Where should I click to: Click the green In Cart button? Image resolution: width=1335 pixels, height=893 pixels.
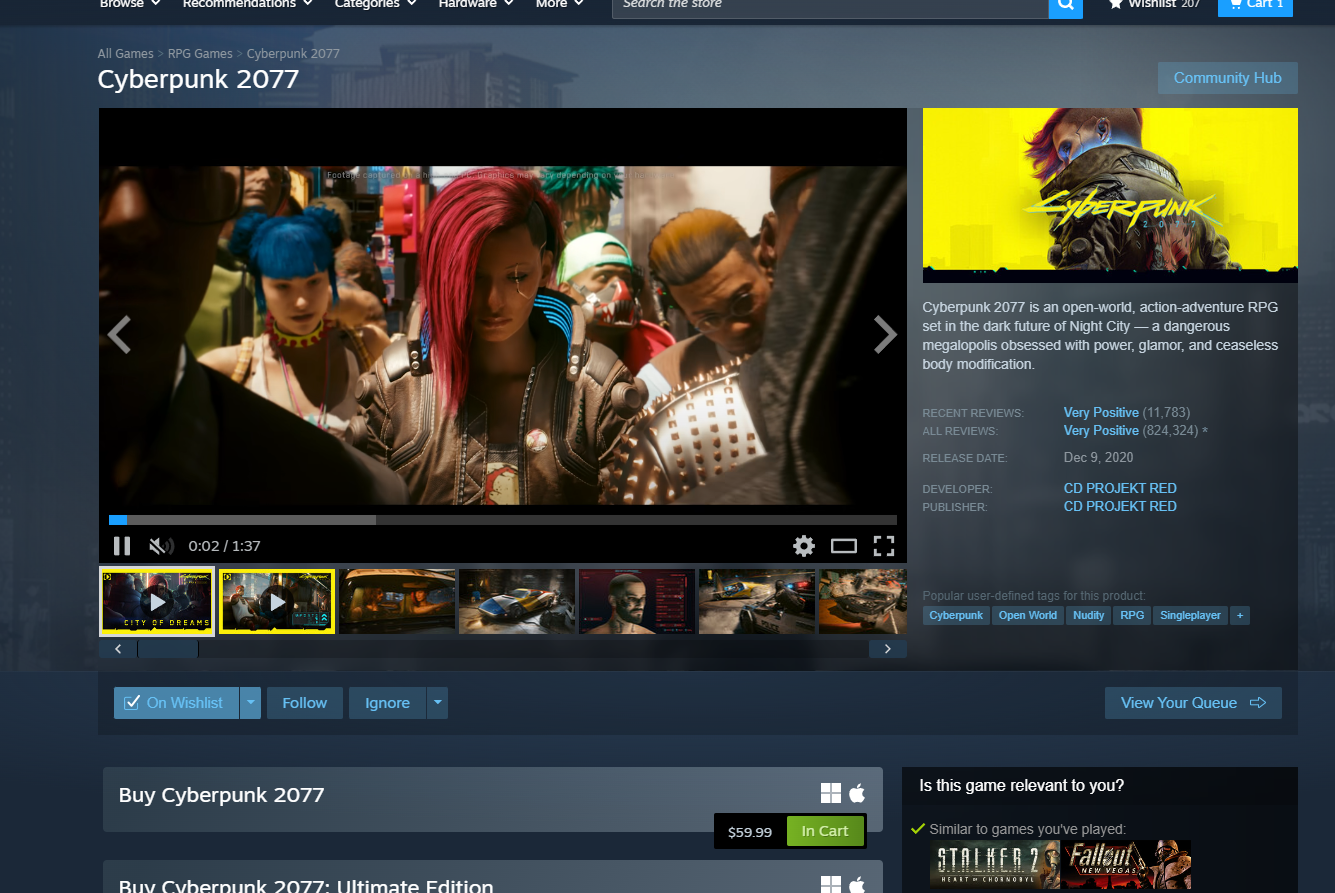pos(825,831)
